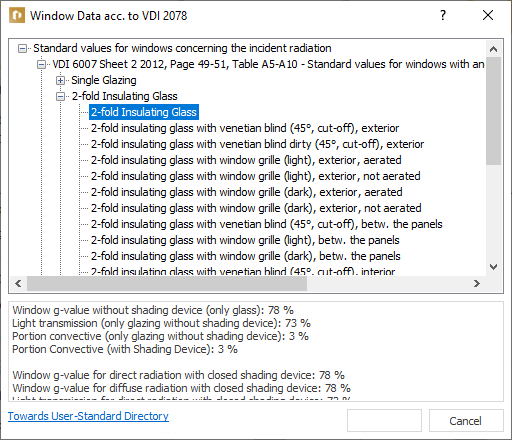The height and width of the screenshot is (440, 512).
Task: Click the vertical scrollbar down arrow
Action: click(x=494, y=267)
